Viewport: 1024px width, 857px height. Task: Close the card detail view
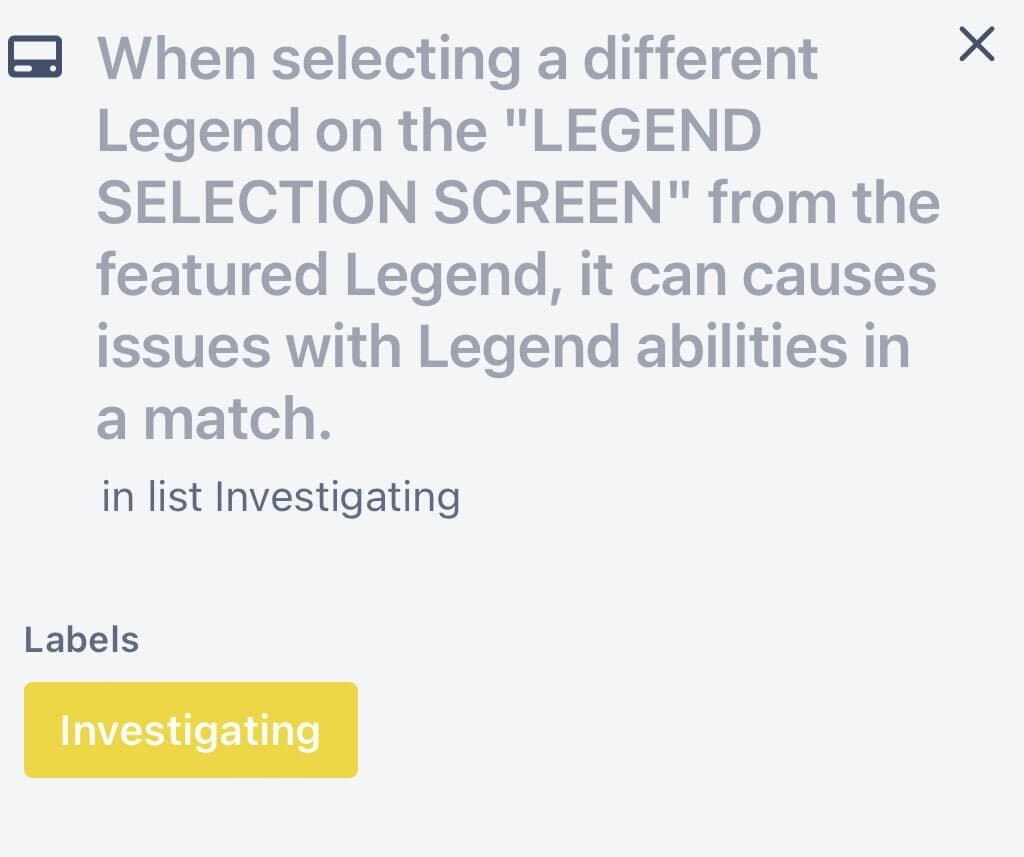click(976, 44)
